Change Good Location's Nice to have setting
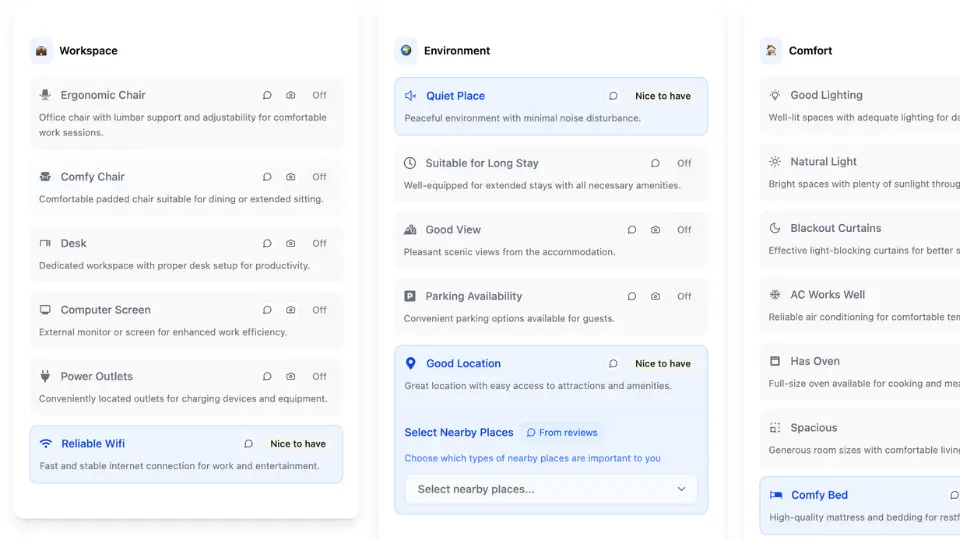This screenshot has height=540, width=960. click(663, 363)
